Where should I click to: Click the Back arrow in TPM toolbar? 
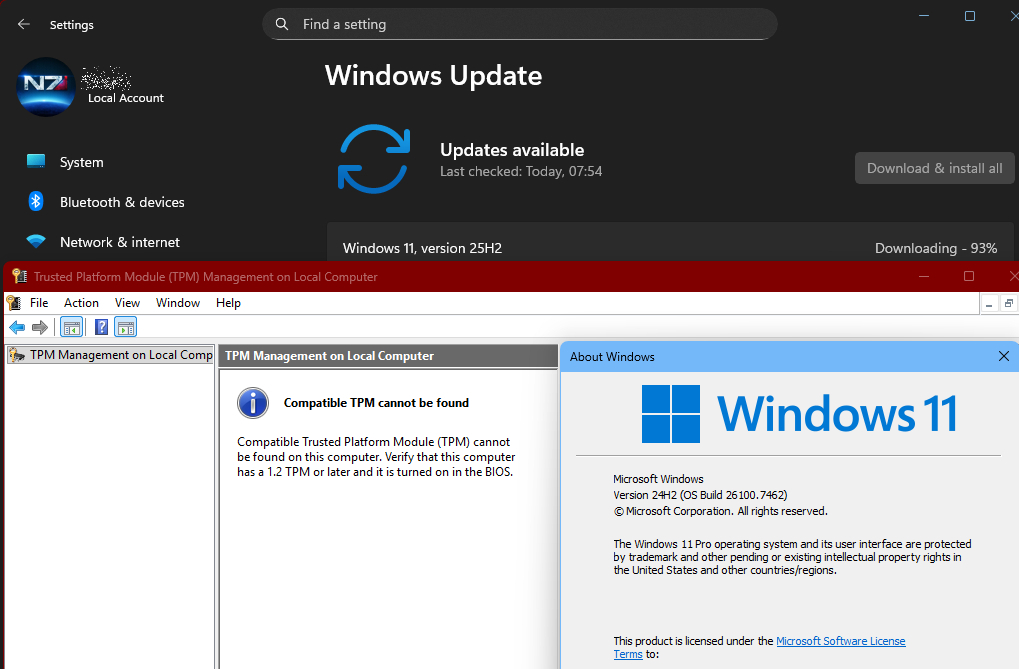[17, 327]
